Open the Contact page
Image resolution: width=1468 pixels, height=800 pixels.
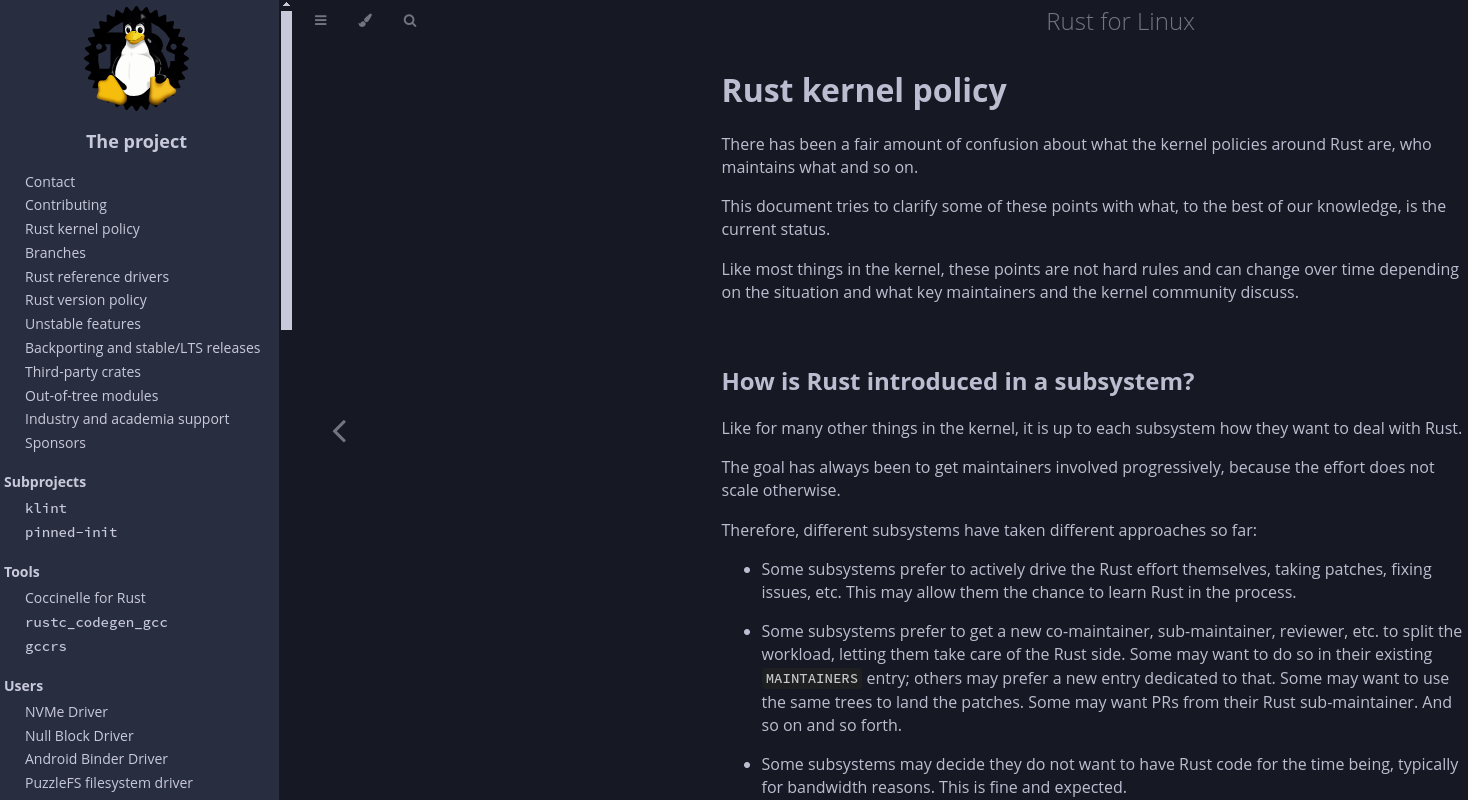pos(49,181)
